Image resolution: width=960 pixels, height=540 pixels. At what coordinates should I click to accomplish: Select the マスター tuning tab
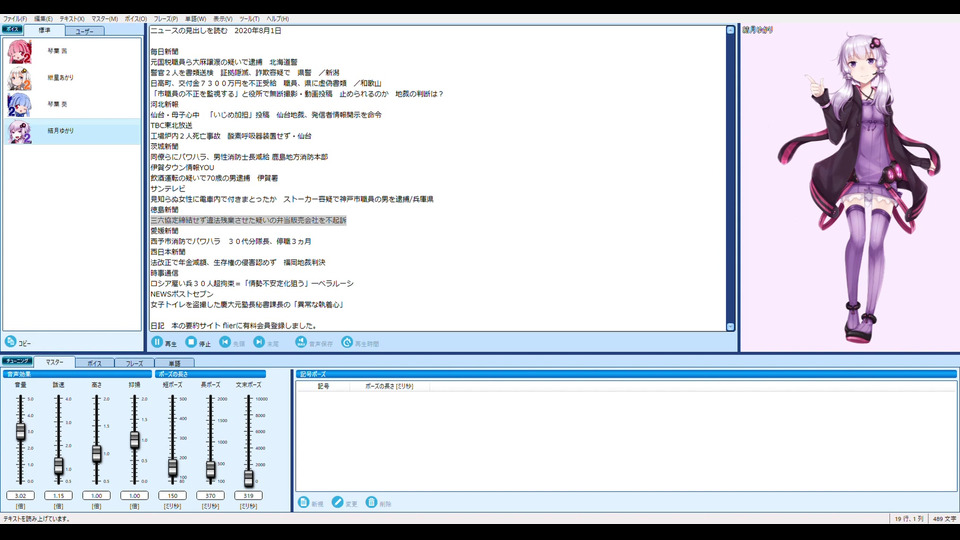(x=54, y=362)
